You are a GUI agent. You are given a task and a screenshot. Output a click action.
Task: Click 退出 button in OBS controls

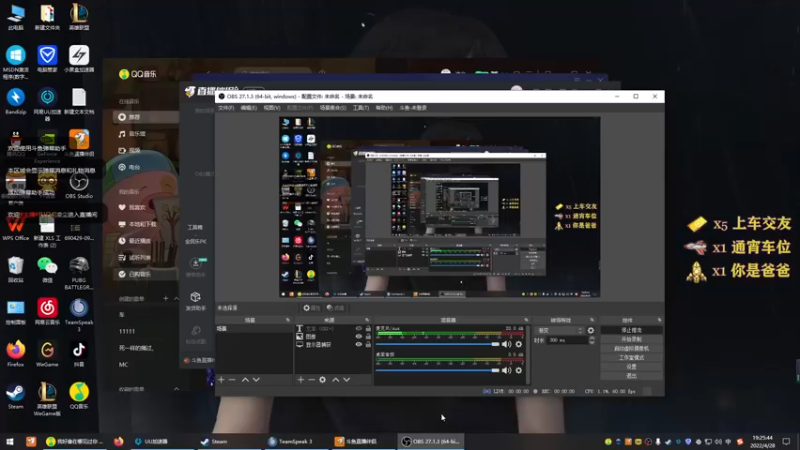pos(632,376)
